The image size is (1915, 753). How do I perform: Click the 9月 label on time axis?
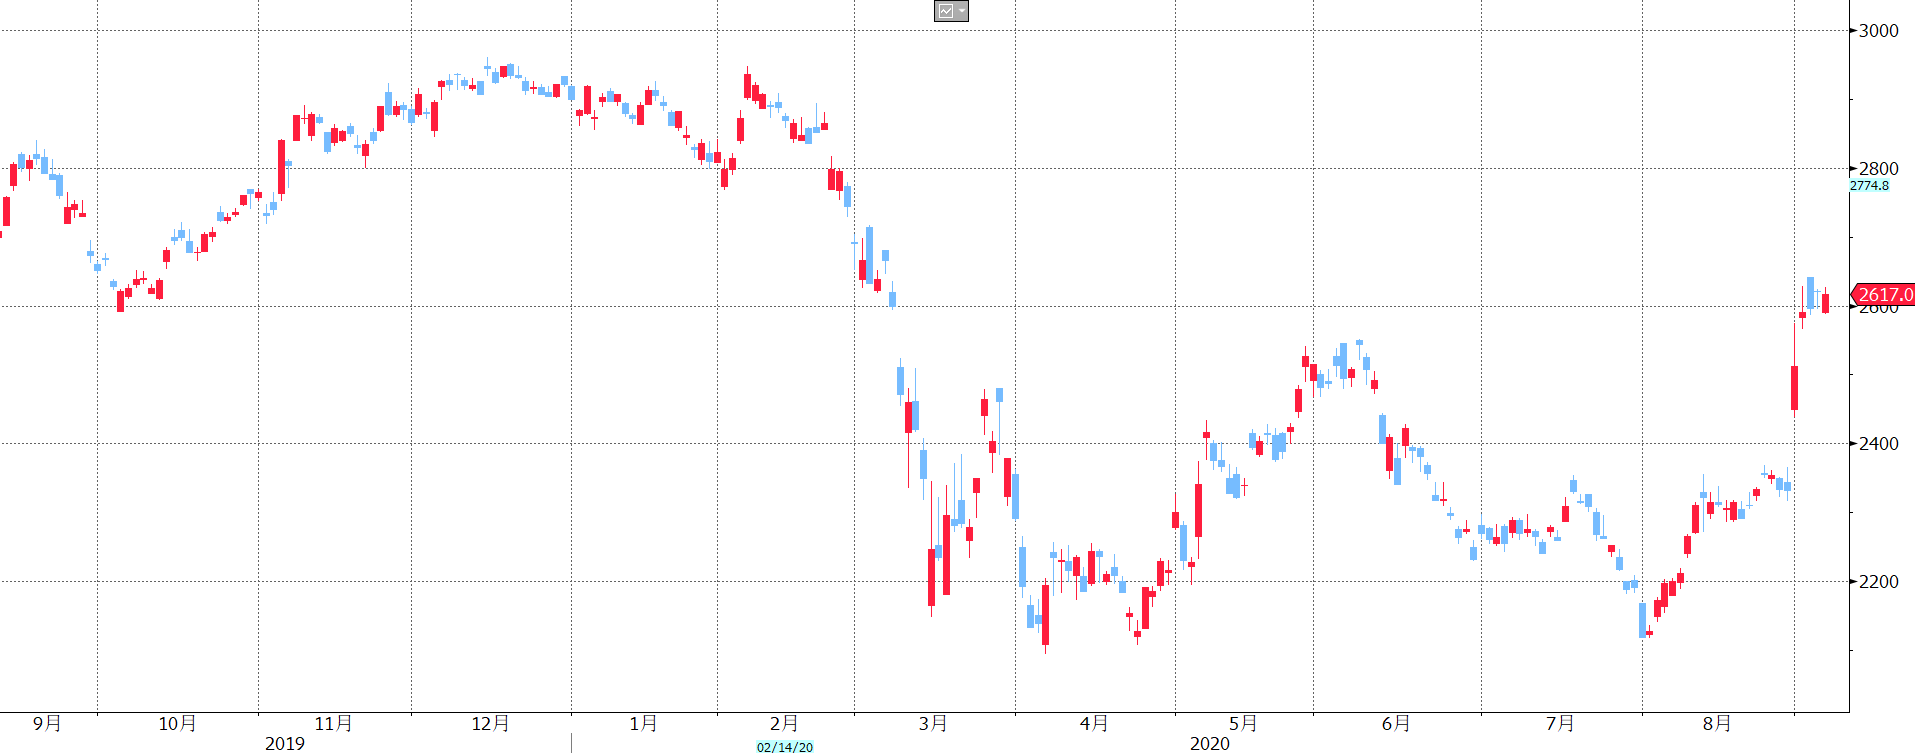pos(47,723)
